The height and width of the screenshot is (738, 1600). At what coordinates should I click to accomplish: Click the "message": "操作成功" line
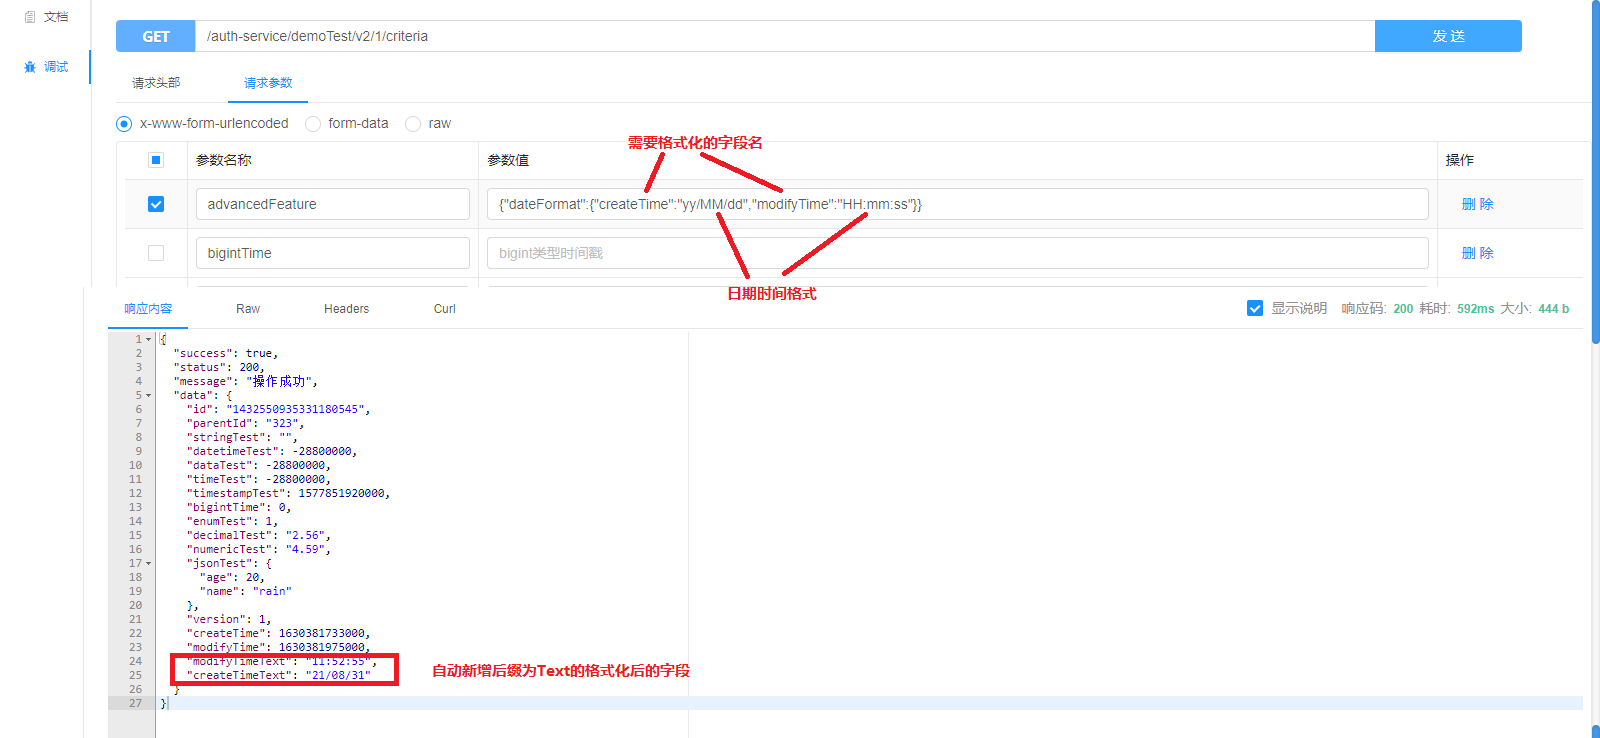coord(245,381)
